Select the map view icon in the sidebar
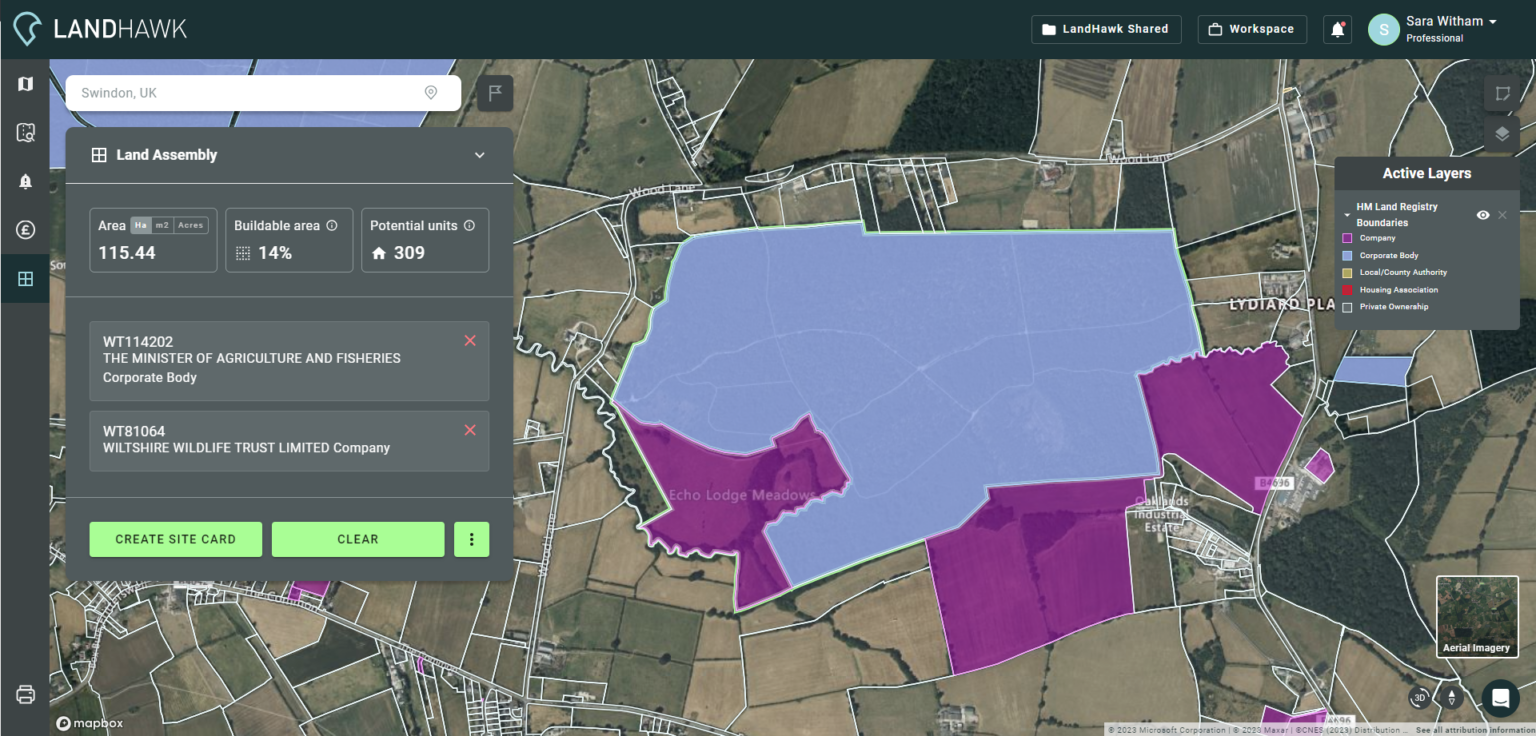1536x736 pixels. [x=25, y=83]
